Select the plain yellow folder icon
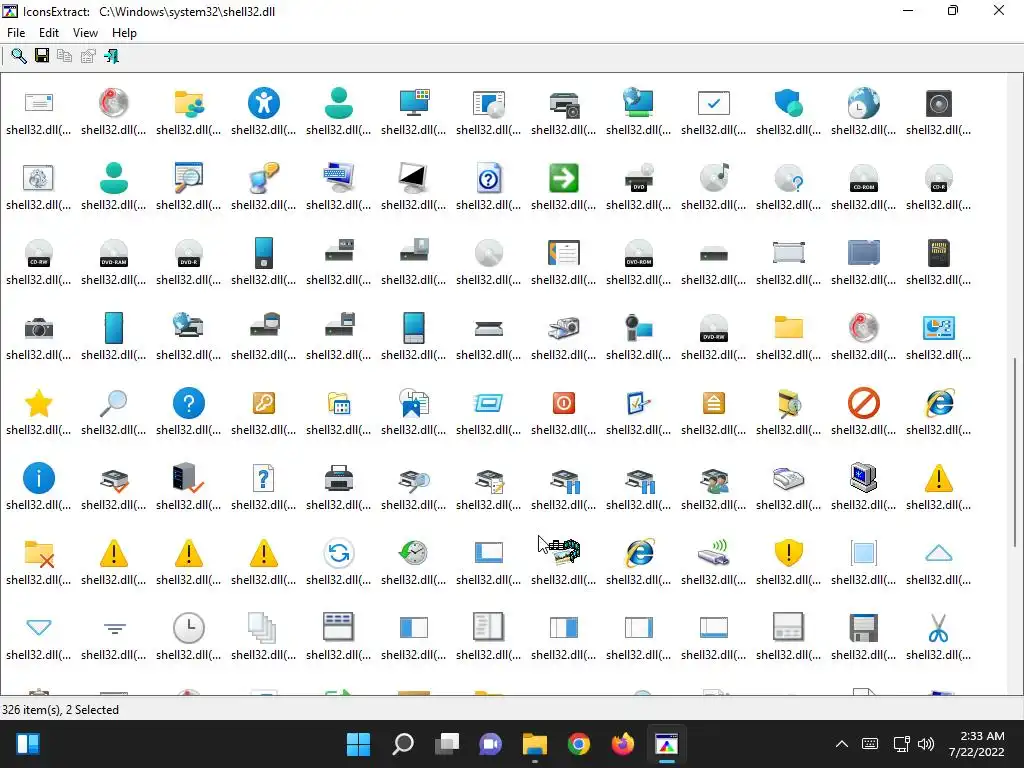This screenshot has width=1024, height=768. tap(789, 328)
